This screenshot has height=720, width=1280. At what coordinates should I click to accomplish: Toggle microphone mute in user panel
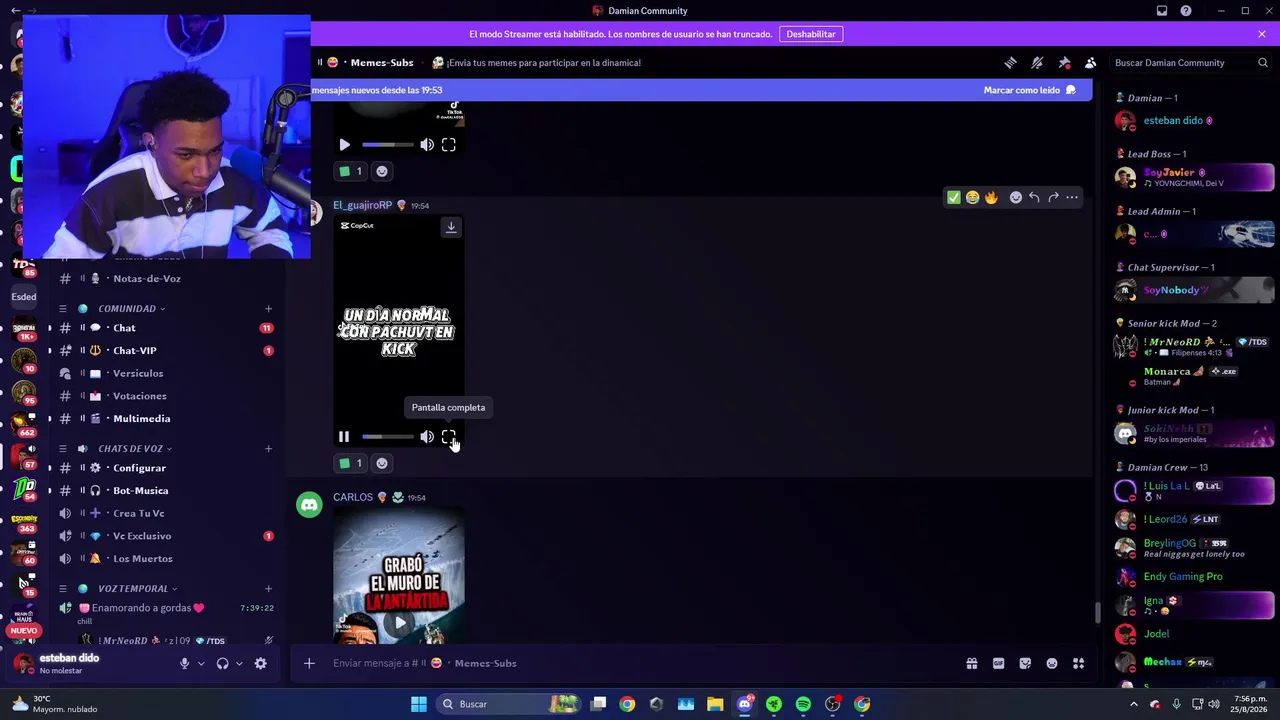pos(184,663)
